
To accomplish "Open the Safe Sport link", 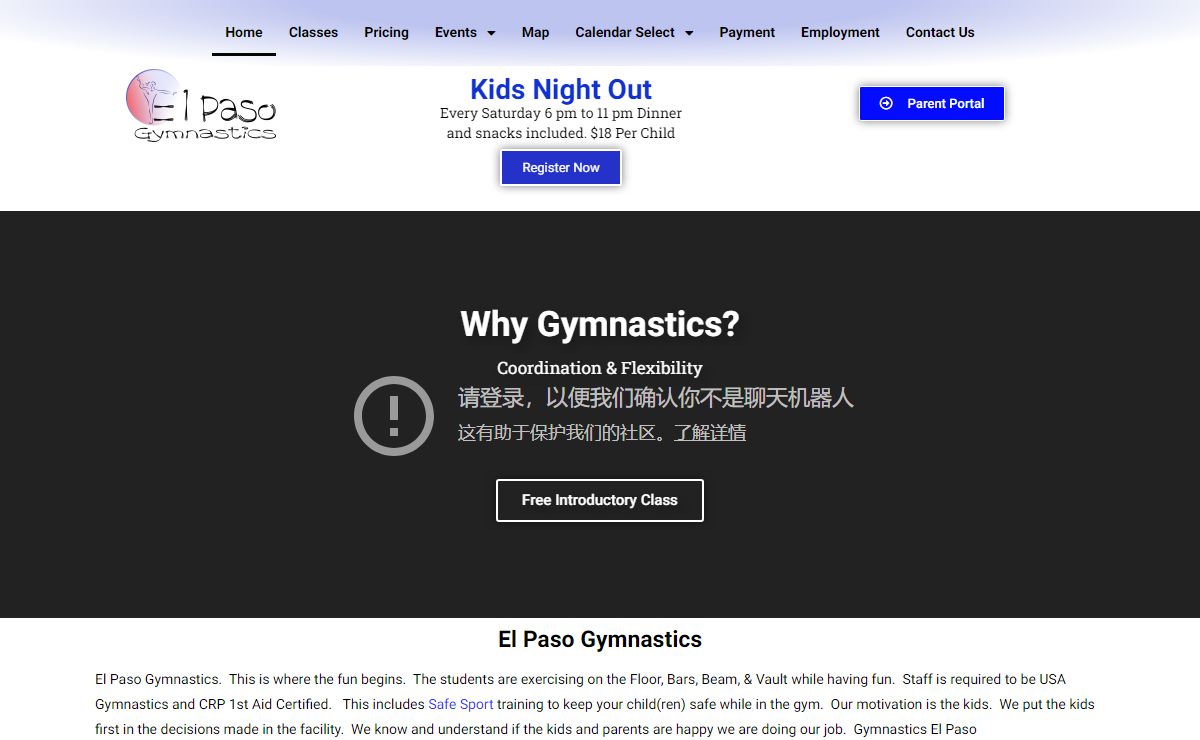I will point(461,704).
